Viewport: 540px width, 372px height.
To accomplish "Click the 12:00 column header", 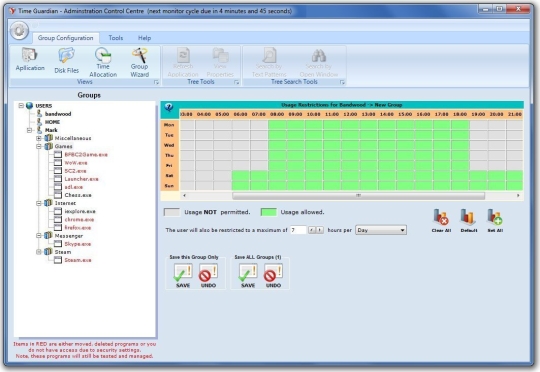I will click(350, 114).
